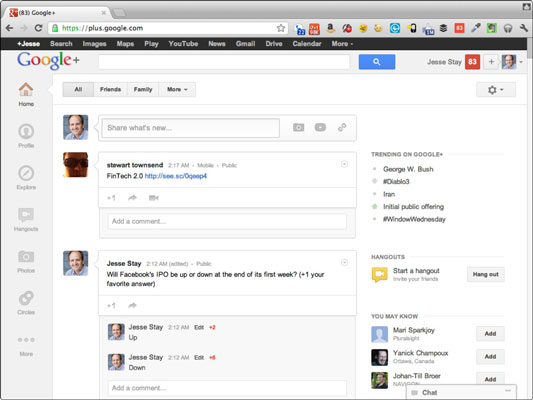The image size is (533, 400).
Task: Edit the "Up" comment
Action: tap(199, 328)
